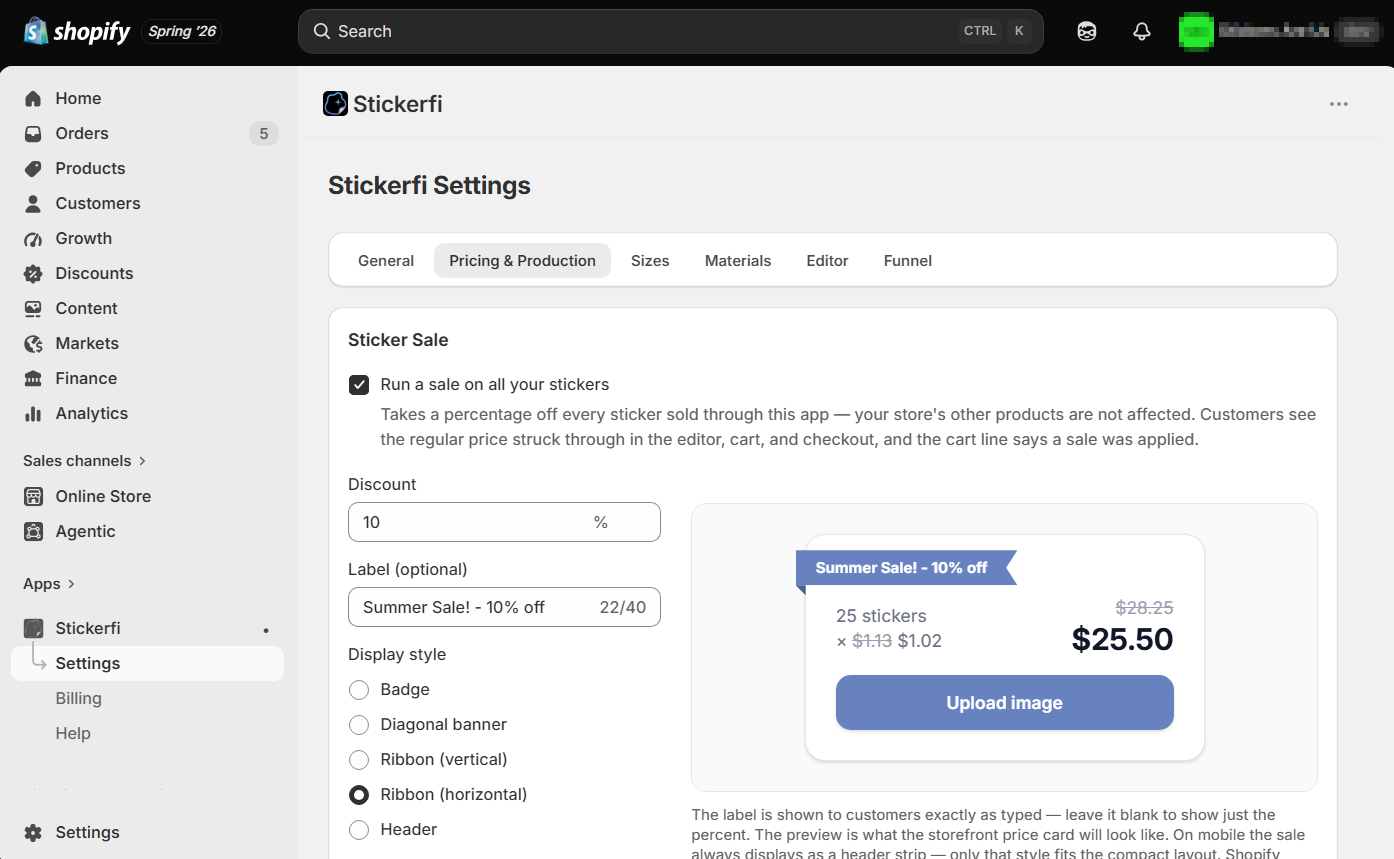This screenshot has height=859, width=1394.
Task: Switch to the Materials tab
Action: click(x=738, y=261)
